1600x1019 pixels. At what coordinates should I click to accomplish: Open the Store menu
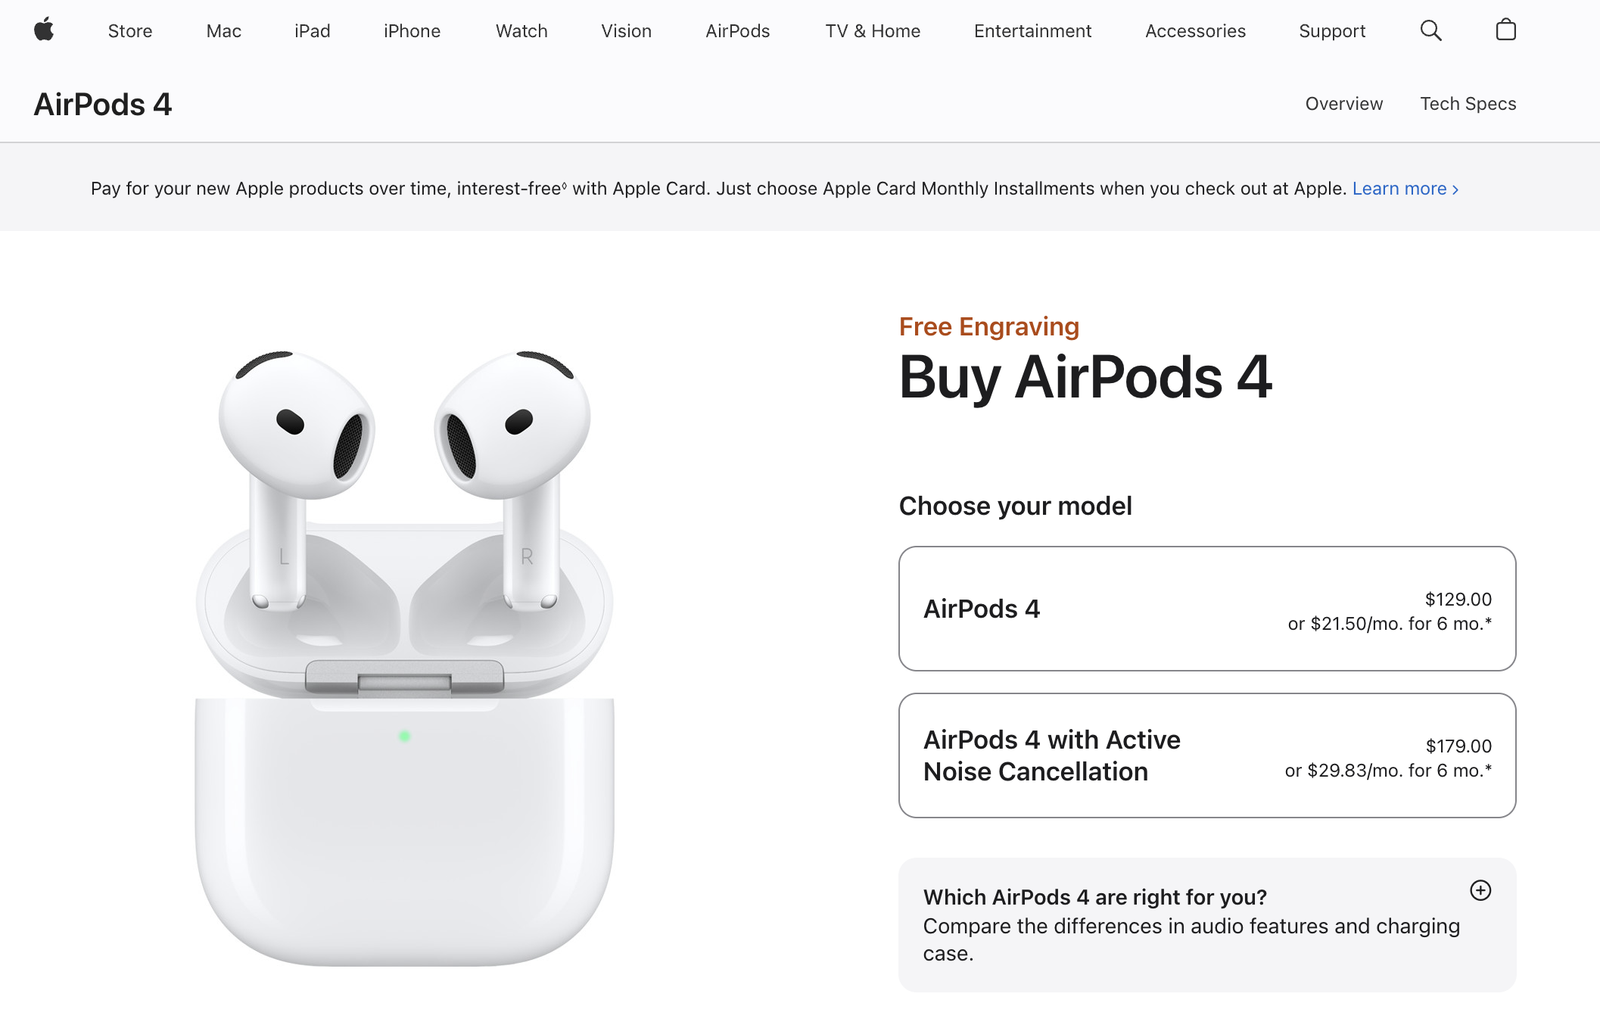[130, 31]
